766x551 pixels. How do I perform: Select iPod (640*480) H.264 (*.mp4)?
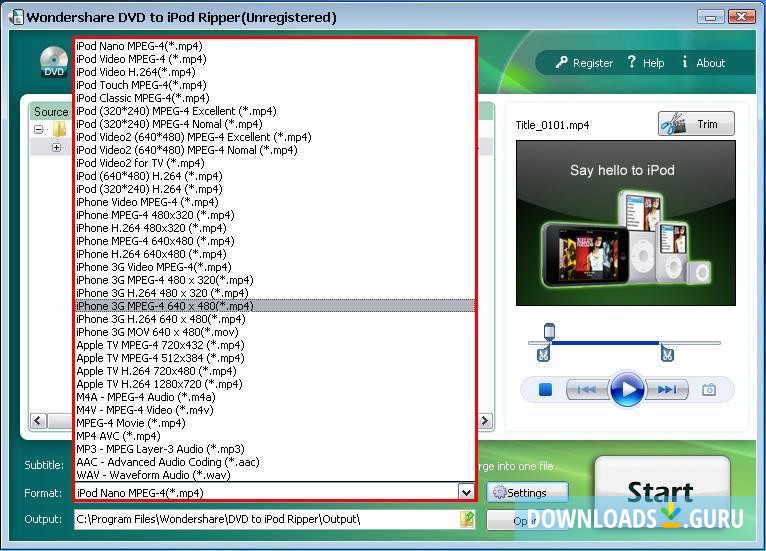click(x=275, y=176)
